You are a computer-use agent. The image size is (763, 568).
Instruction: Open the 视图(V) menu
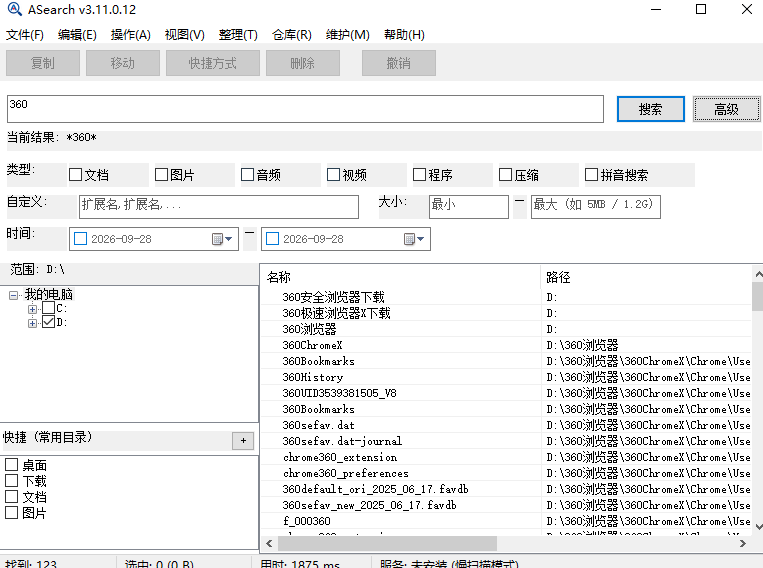[x=184, y=35]
